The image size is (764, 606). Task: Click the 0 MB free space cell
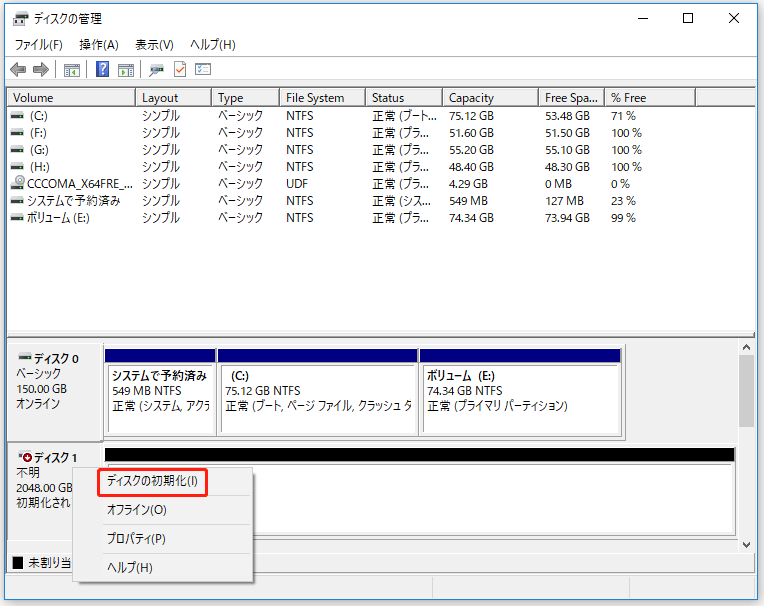(558, 184)
